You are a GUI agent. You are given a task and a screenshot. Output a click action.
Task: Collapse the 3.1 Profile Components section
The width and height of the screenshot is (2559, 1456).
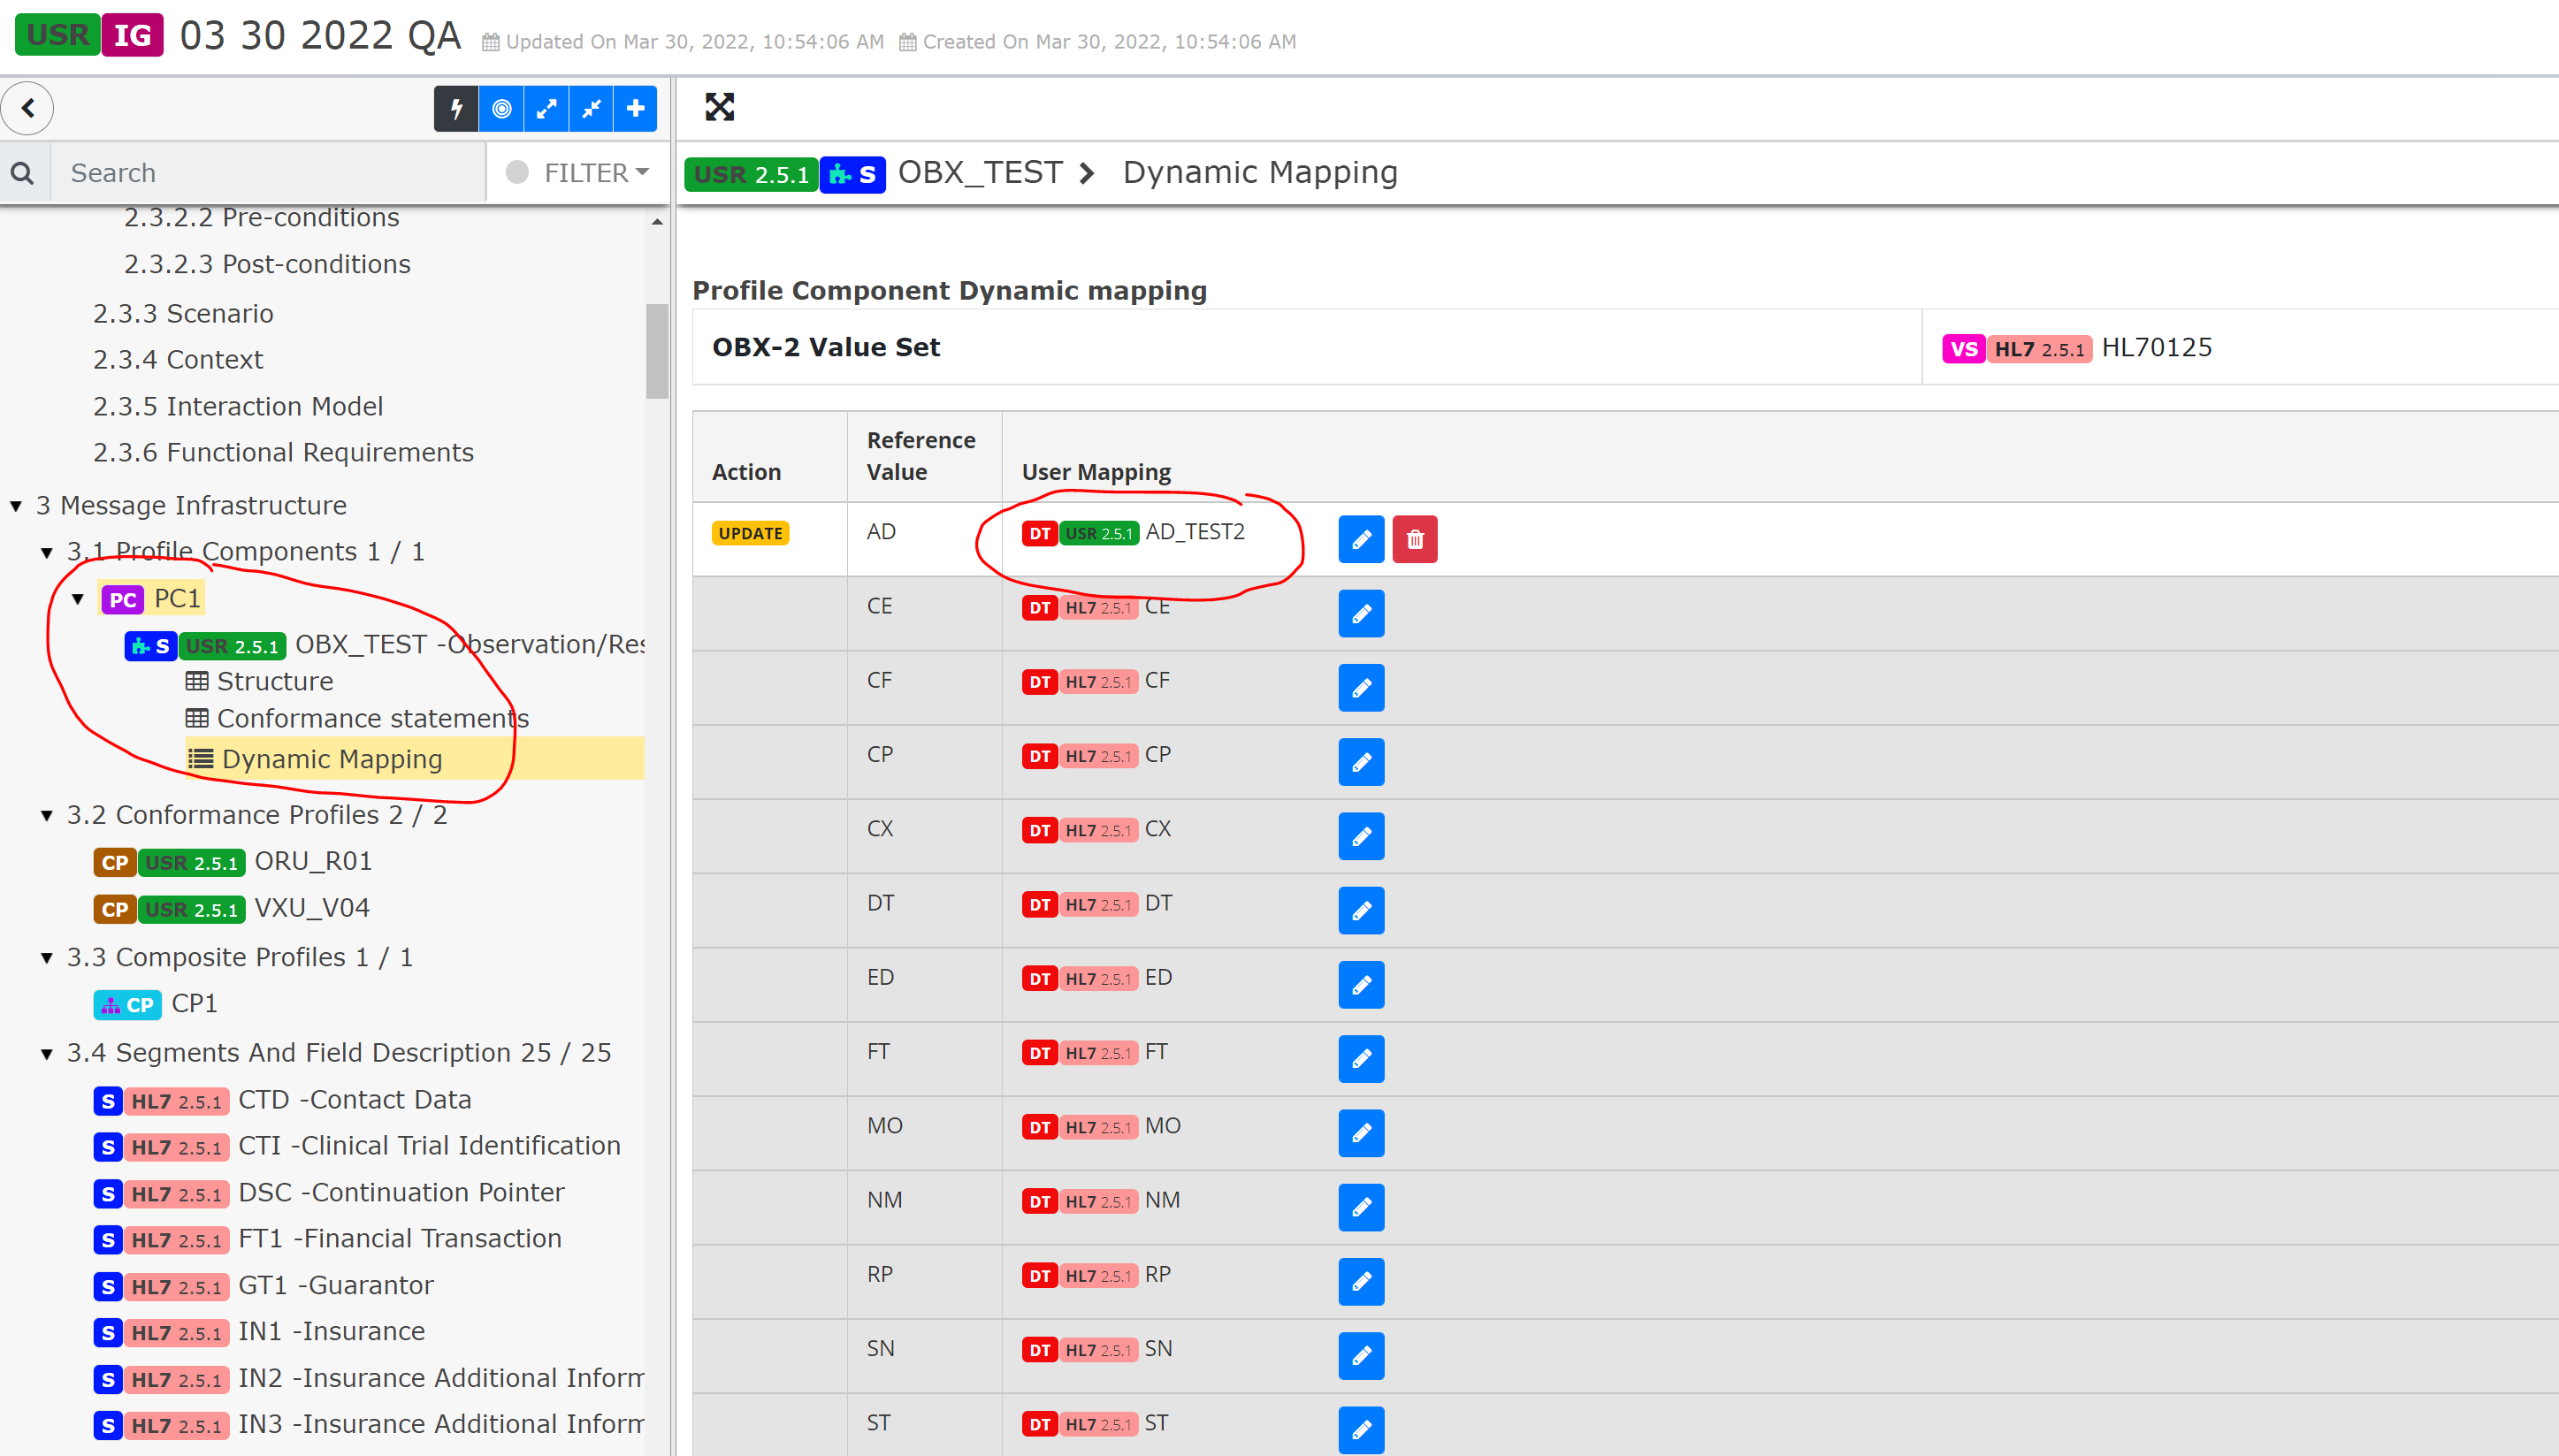point(47,551)
